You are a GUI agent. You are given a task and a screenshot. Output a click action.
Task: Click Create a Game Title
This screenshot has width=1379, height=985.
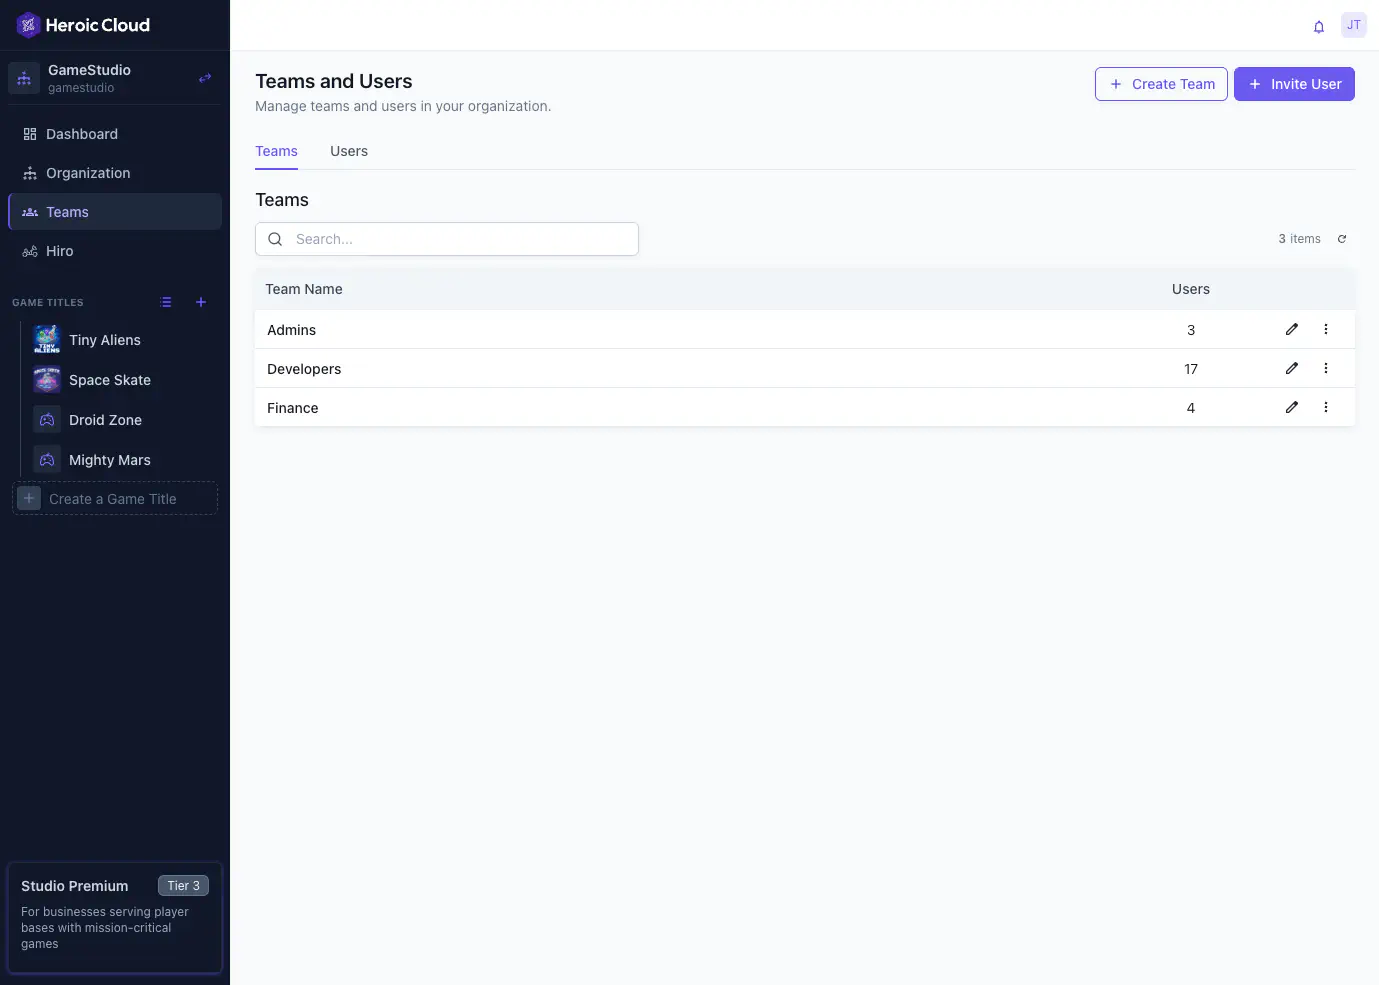pyautogui.click(x=113, y=497)
